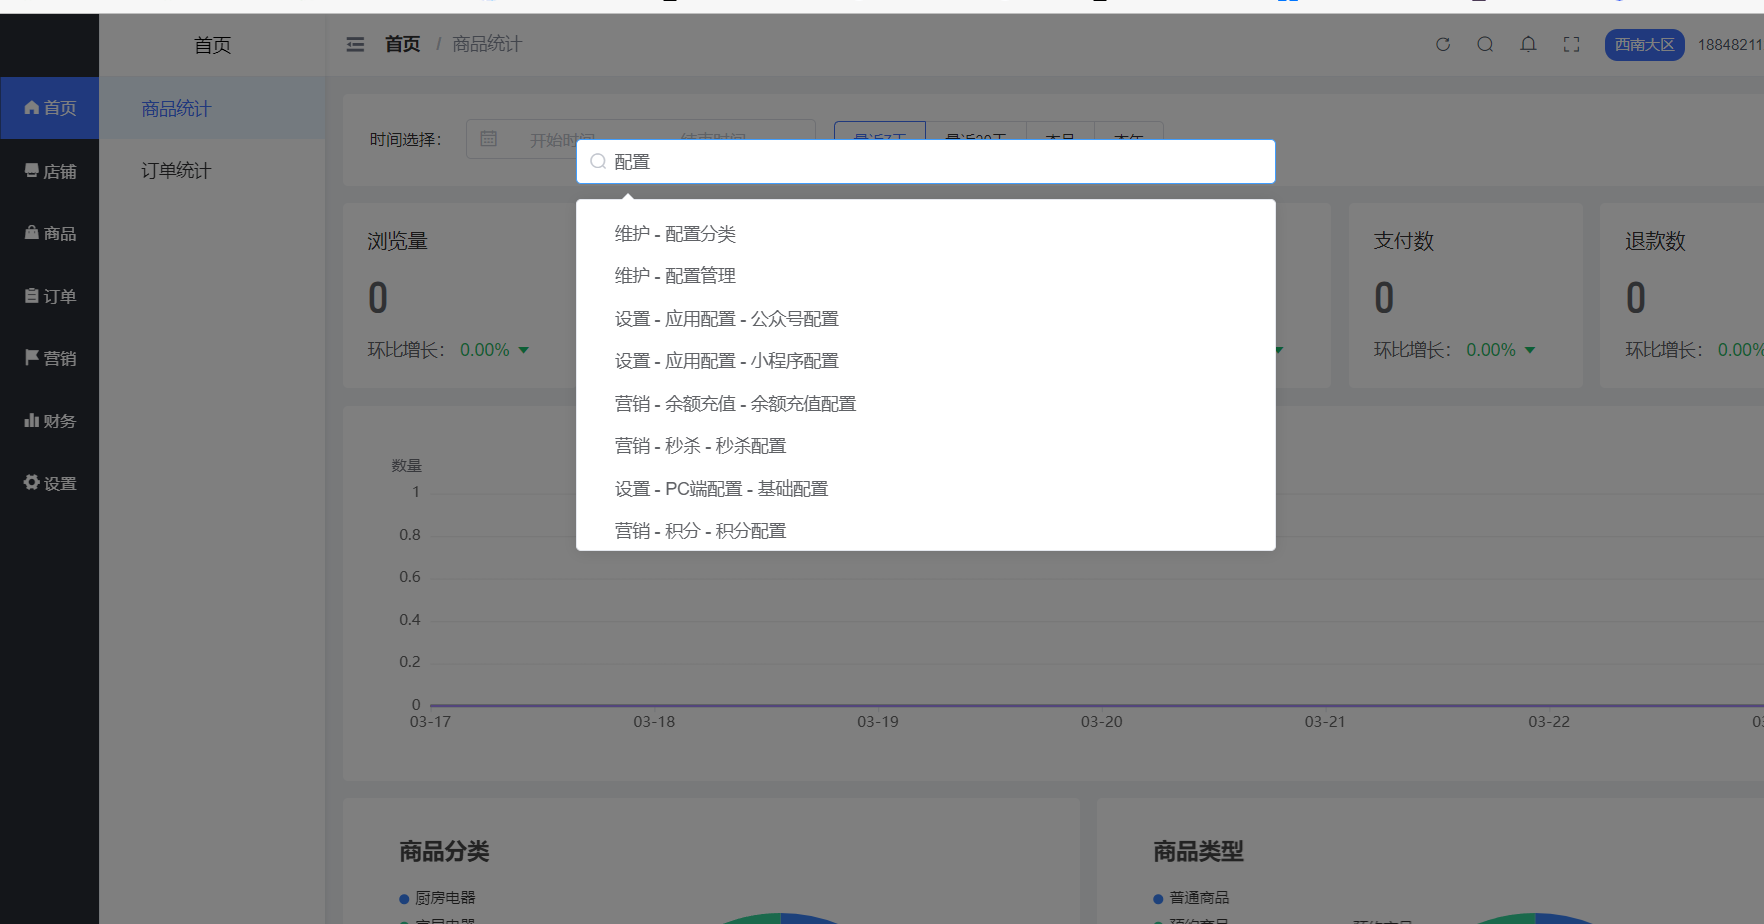Select 商品统计 submenu item

point(176,108)
